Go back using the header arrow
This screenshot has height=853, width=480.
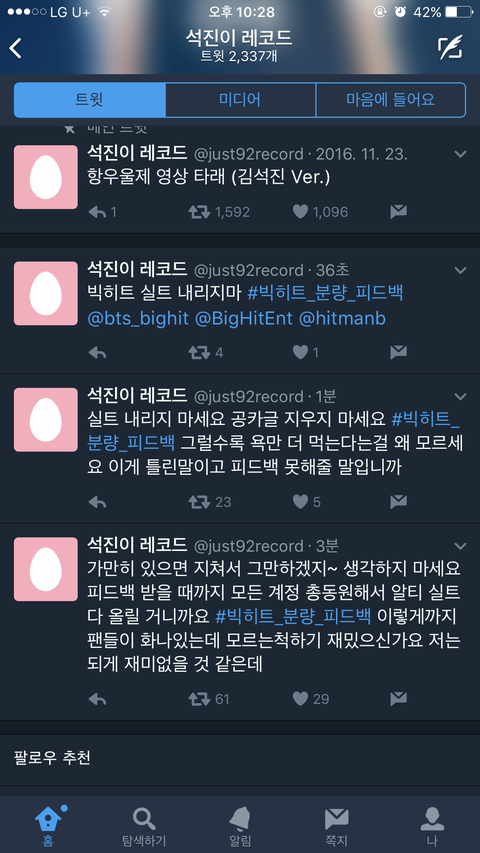pos(15,48)
